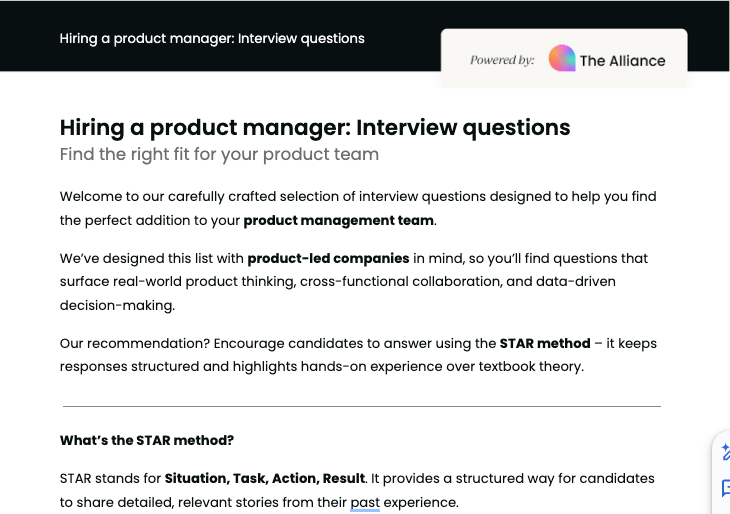Click bold "Situation, Task, Action, Result" text

(264, 478)
